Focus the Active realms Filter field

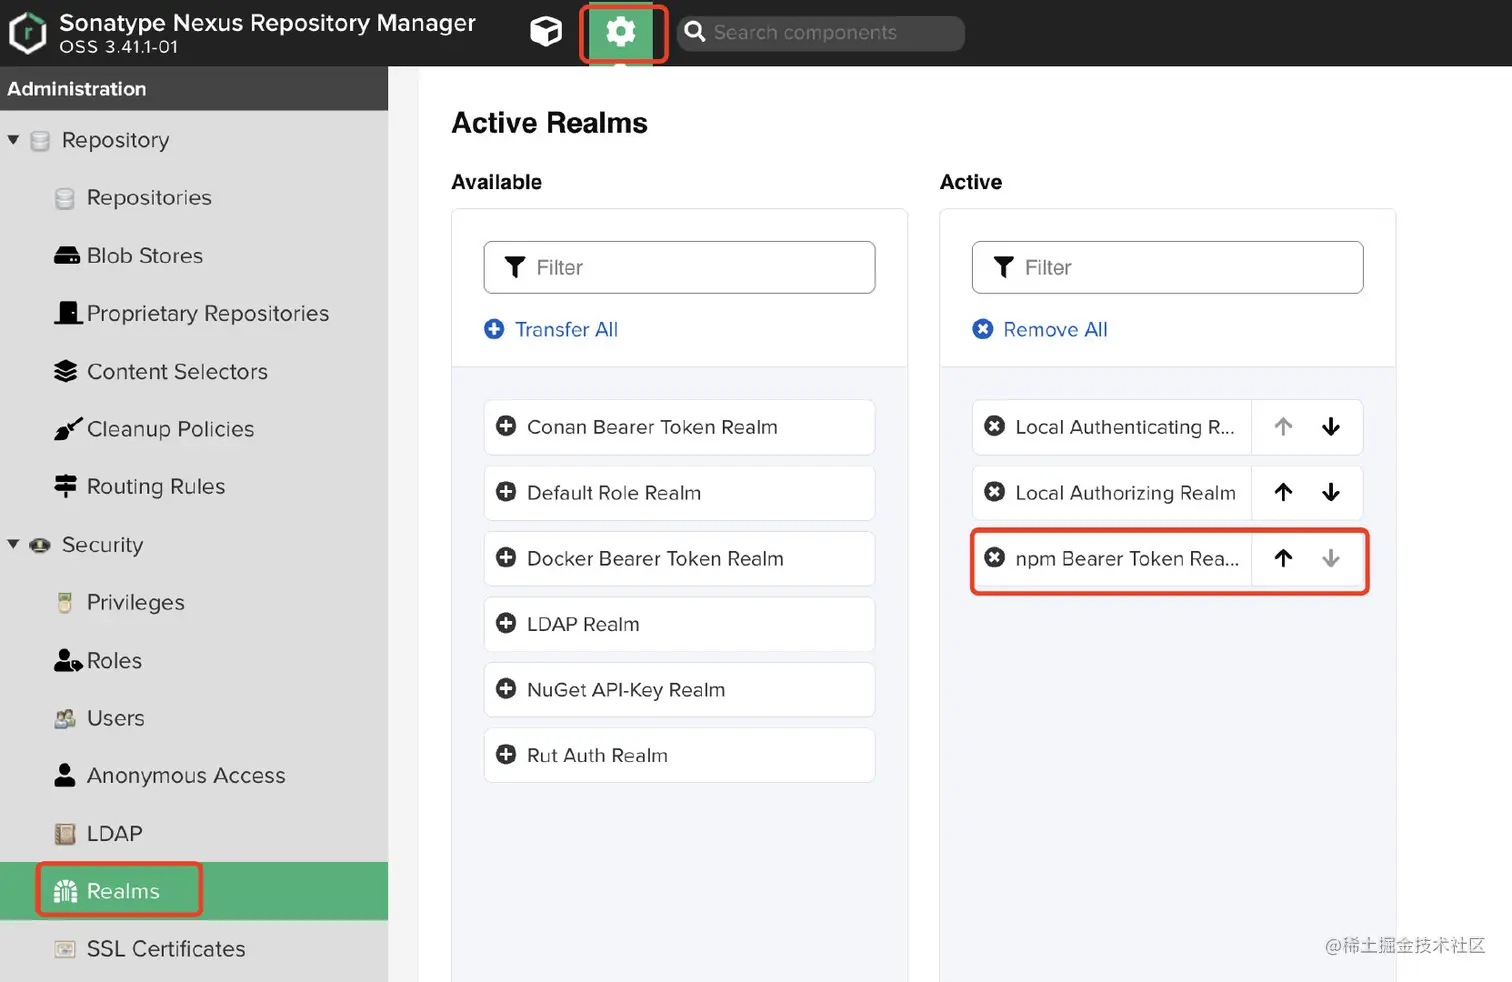[1180, 267]
